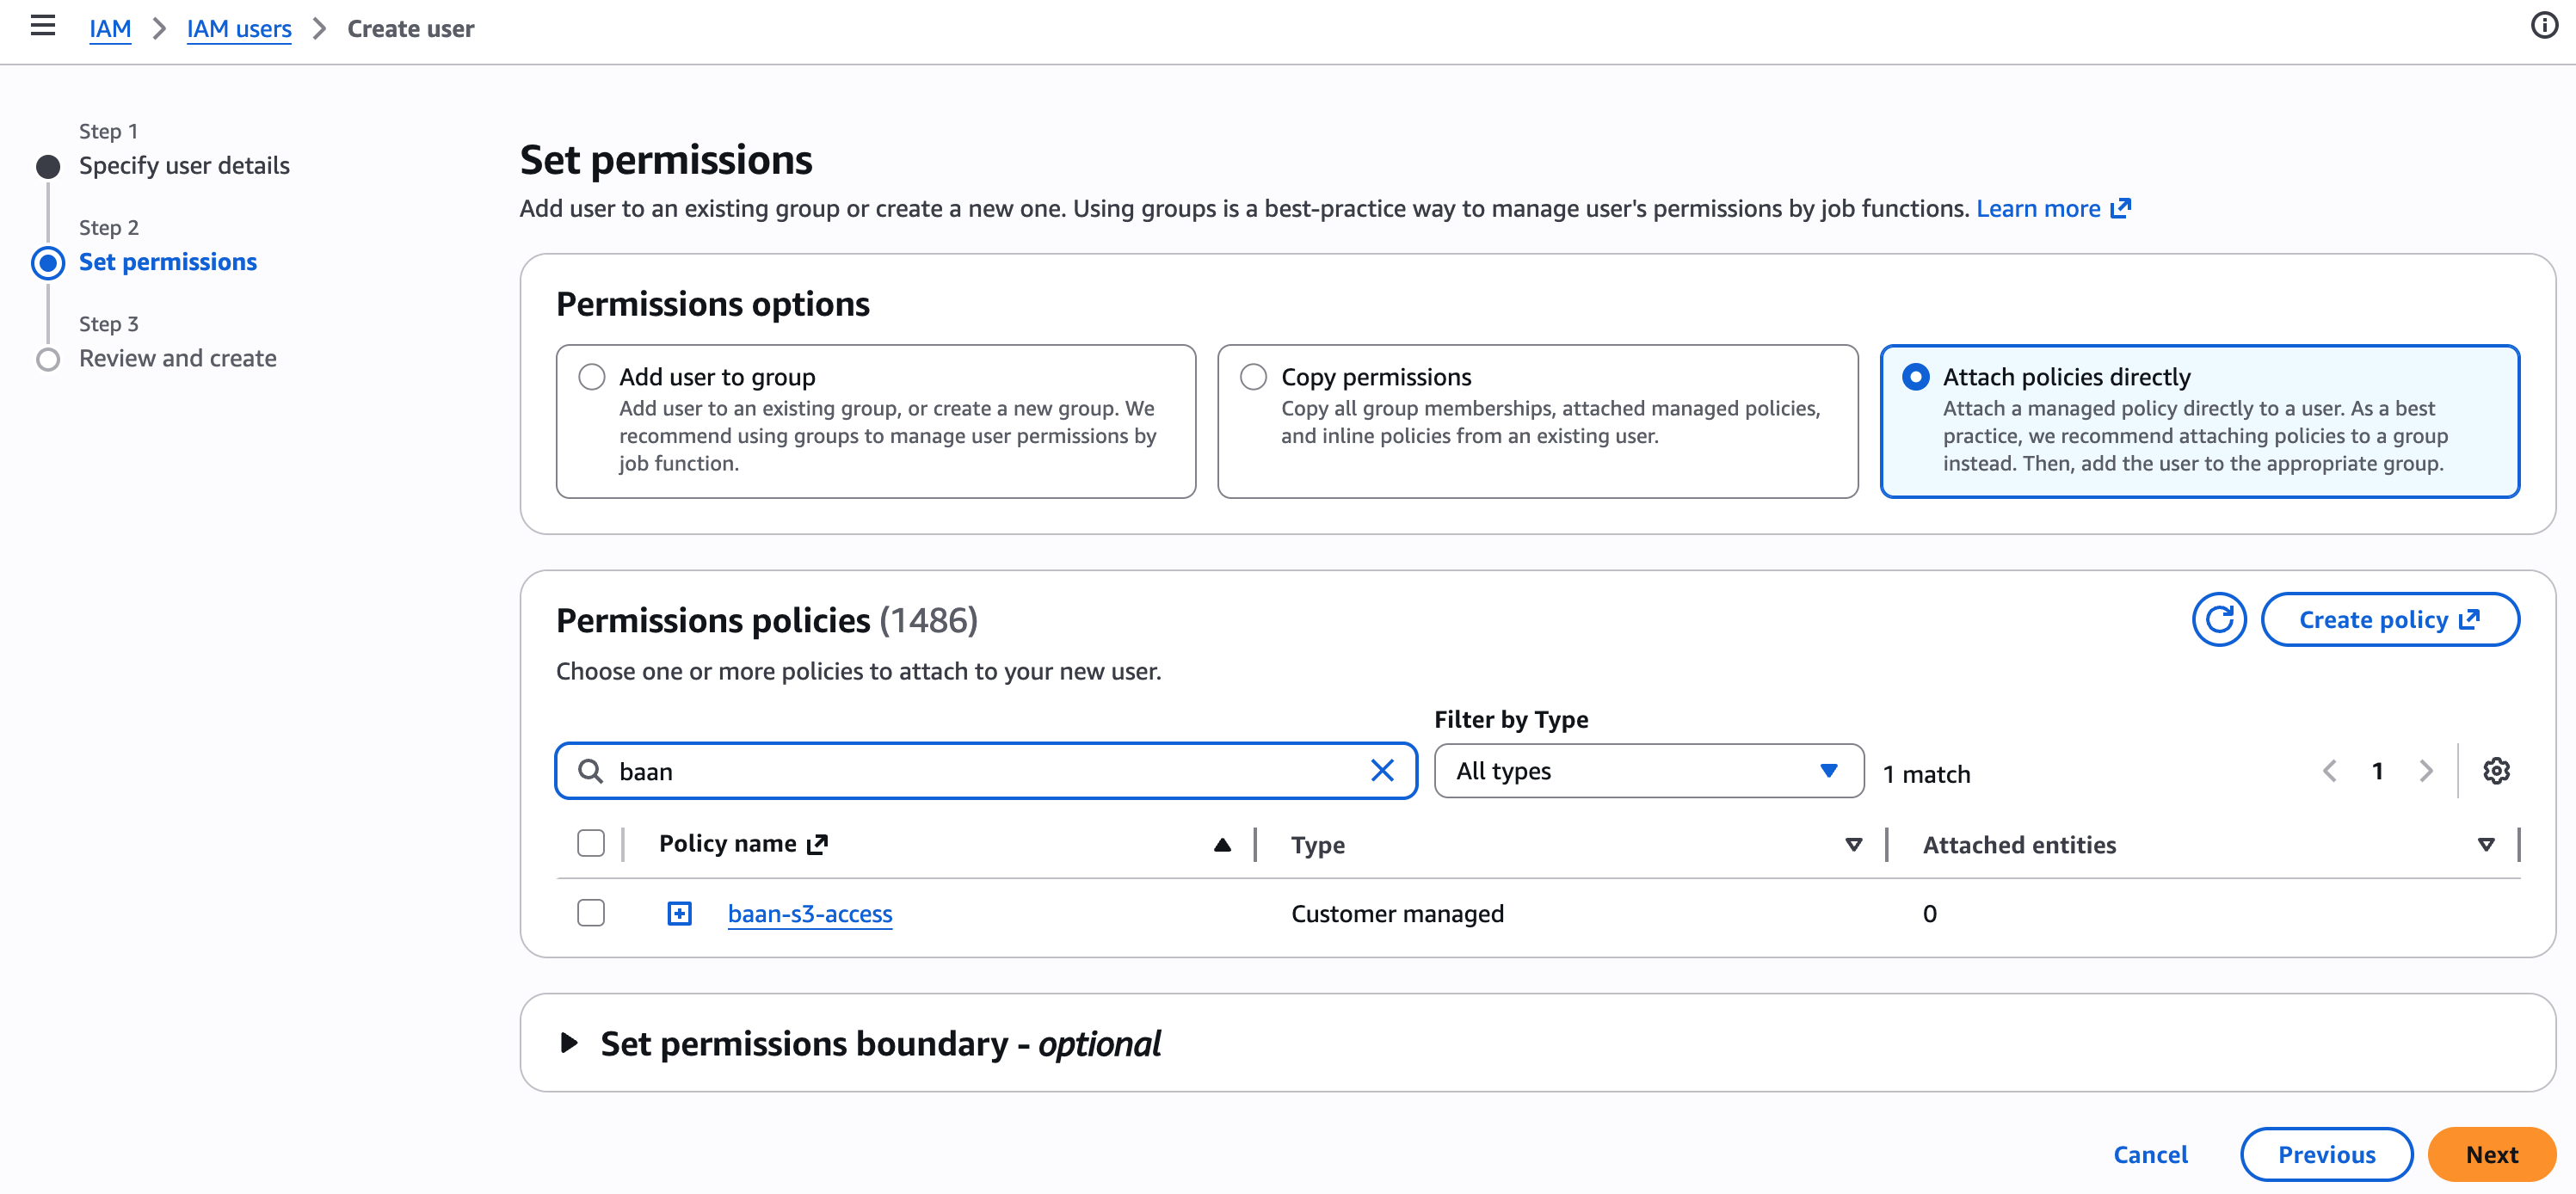Open Policy name external link icon
The image size is (2576, 1194).
click(818, 844)
